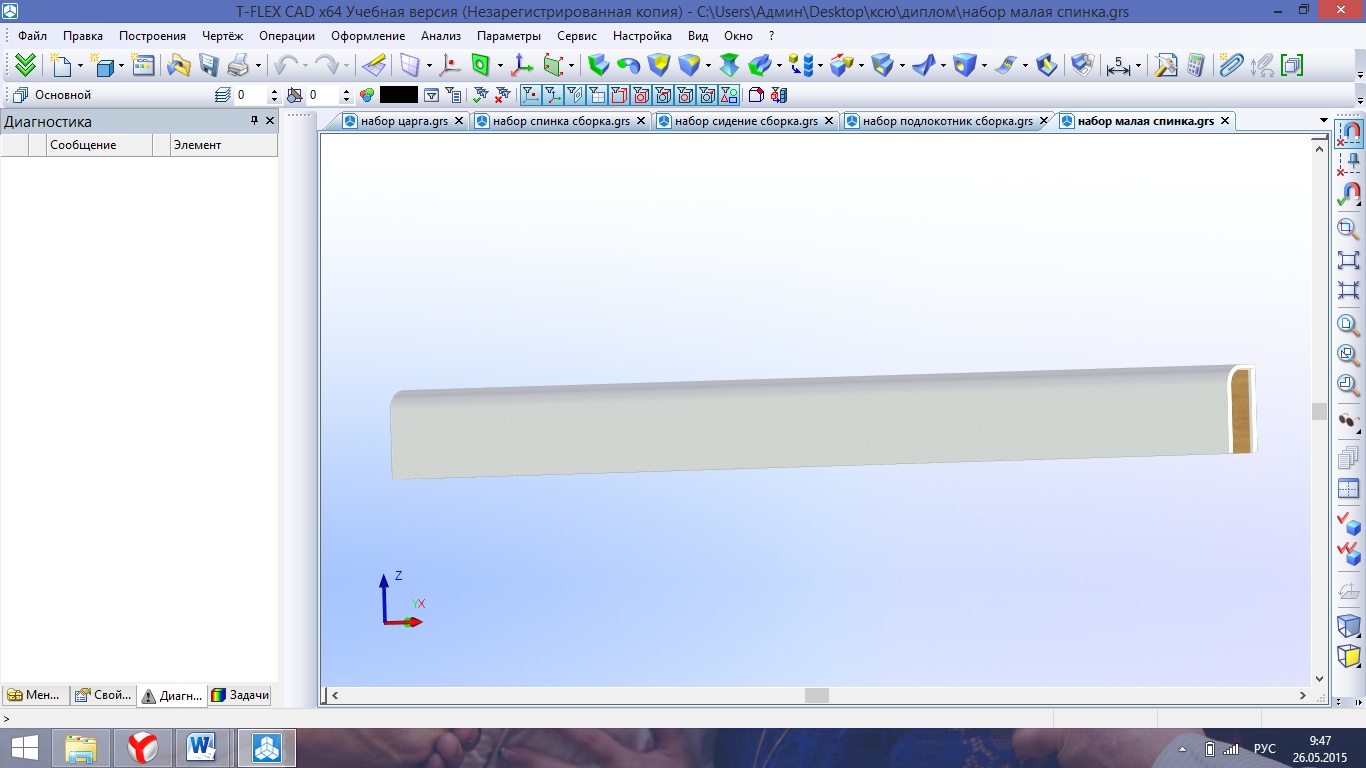Image resolution: width=1366 pixels, height=768 pixels.
Task: Choose the 3D node construction icon
Action: (x=450, y=65)
